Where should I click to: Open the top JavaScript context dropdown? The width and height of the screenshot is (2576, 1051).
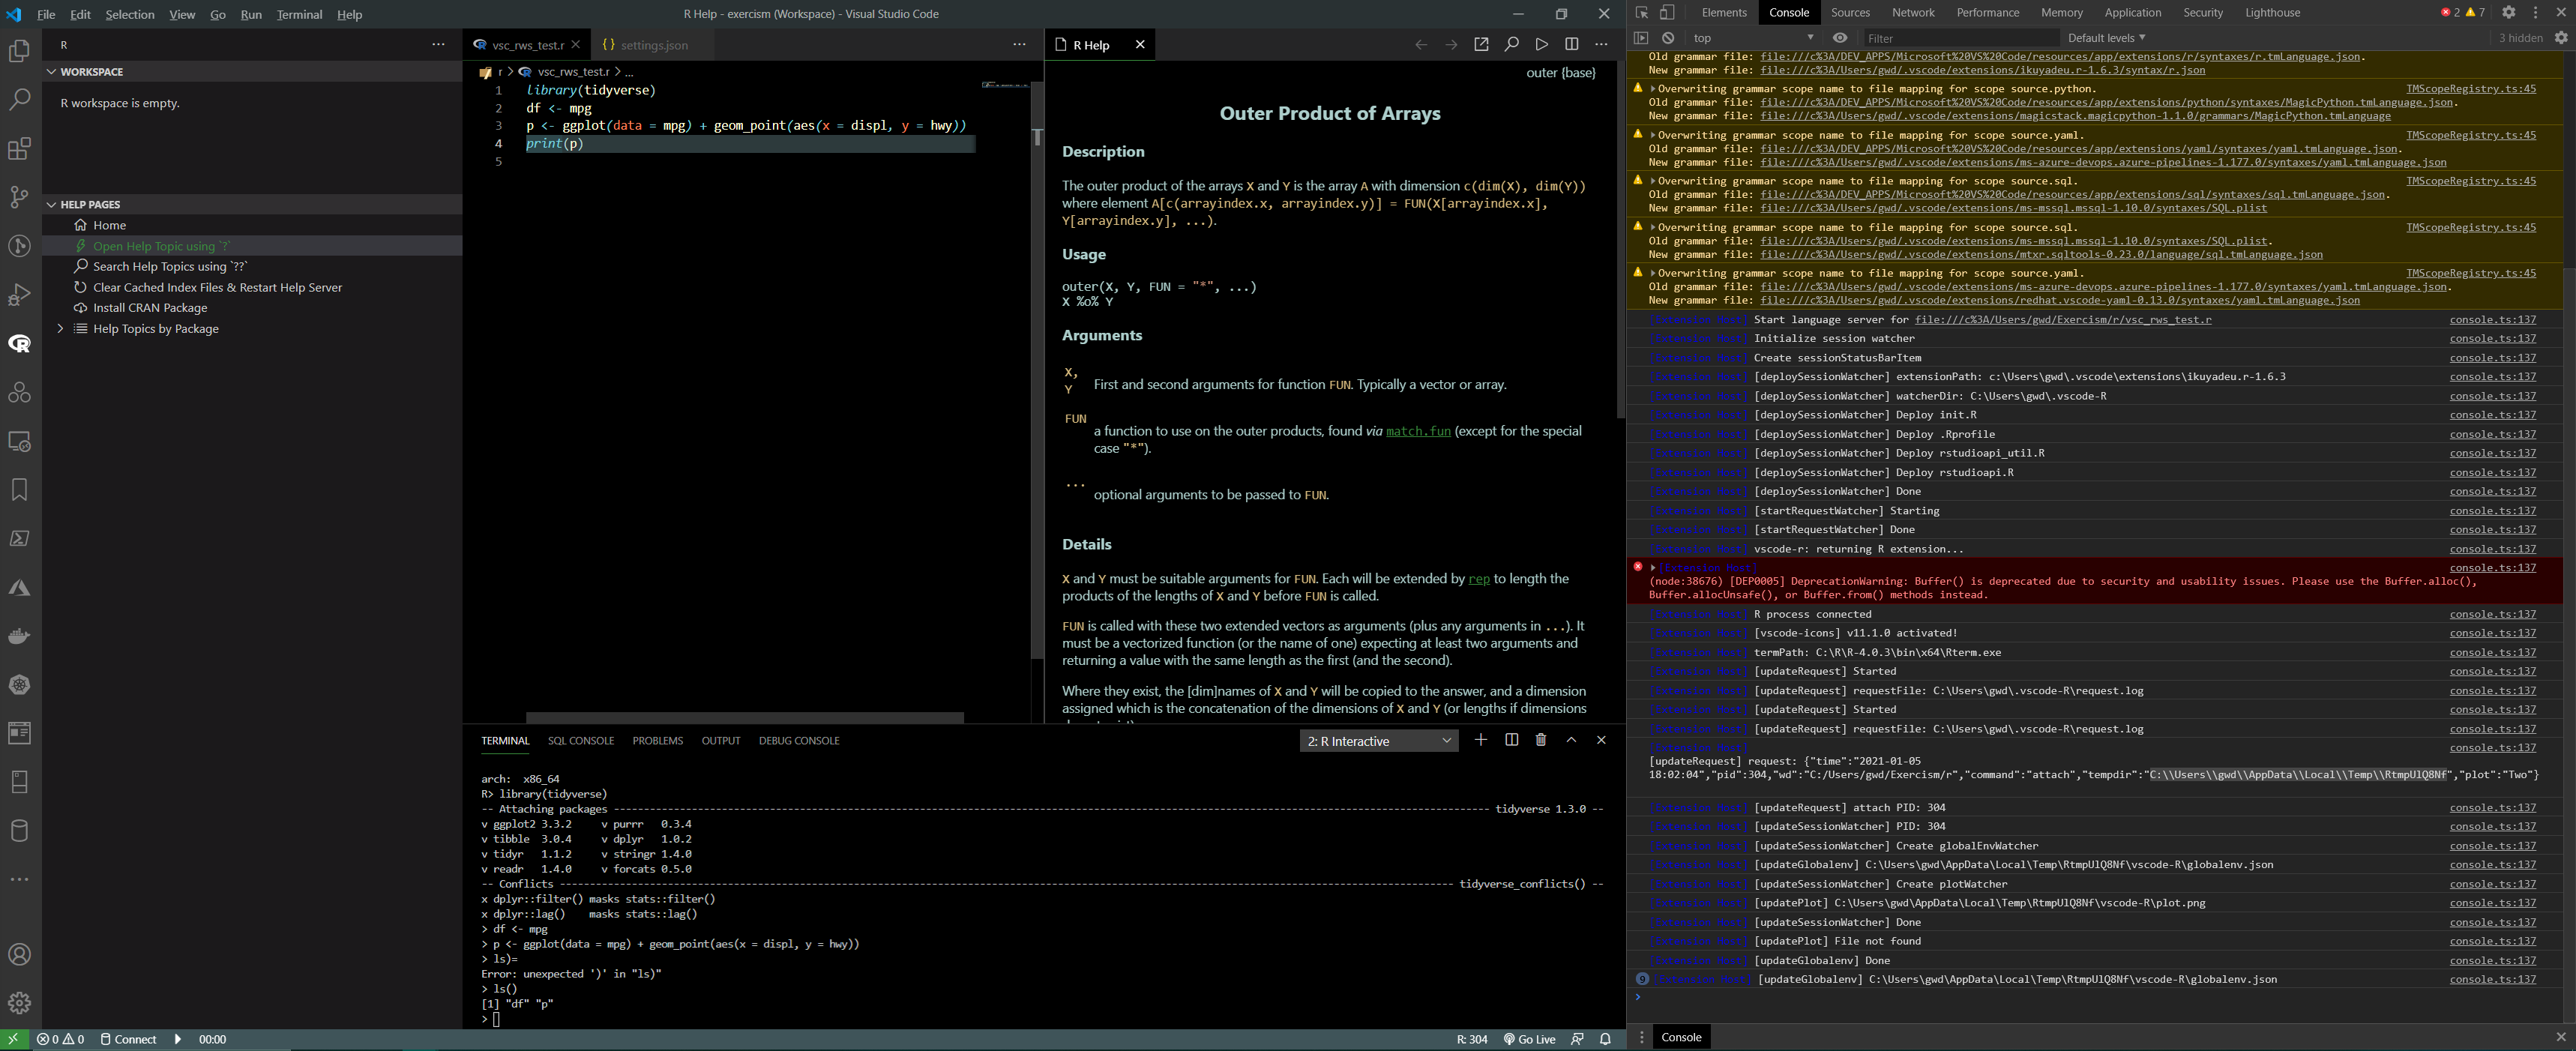click(x=1752, y=38)
